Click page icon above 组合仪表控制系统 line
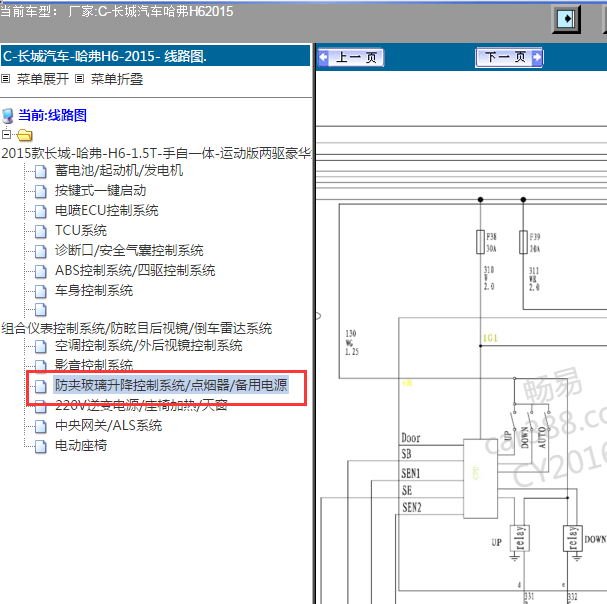This screenshot has height=604, width=607. [41, 310]
